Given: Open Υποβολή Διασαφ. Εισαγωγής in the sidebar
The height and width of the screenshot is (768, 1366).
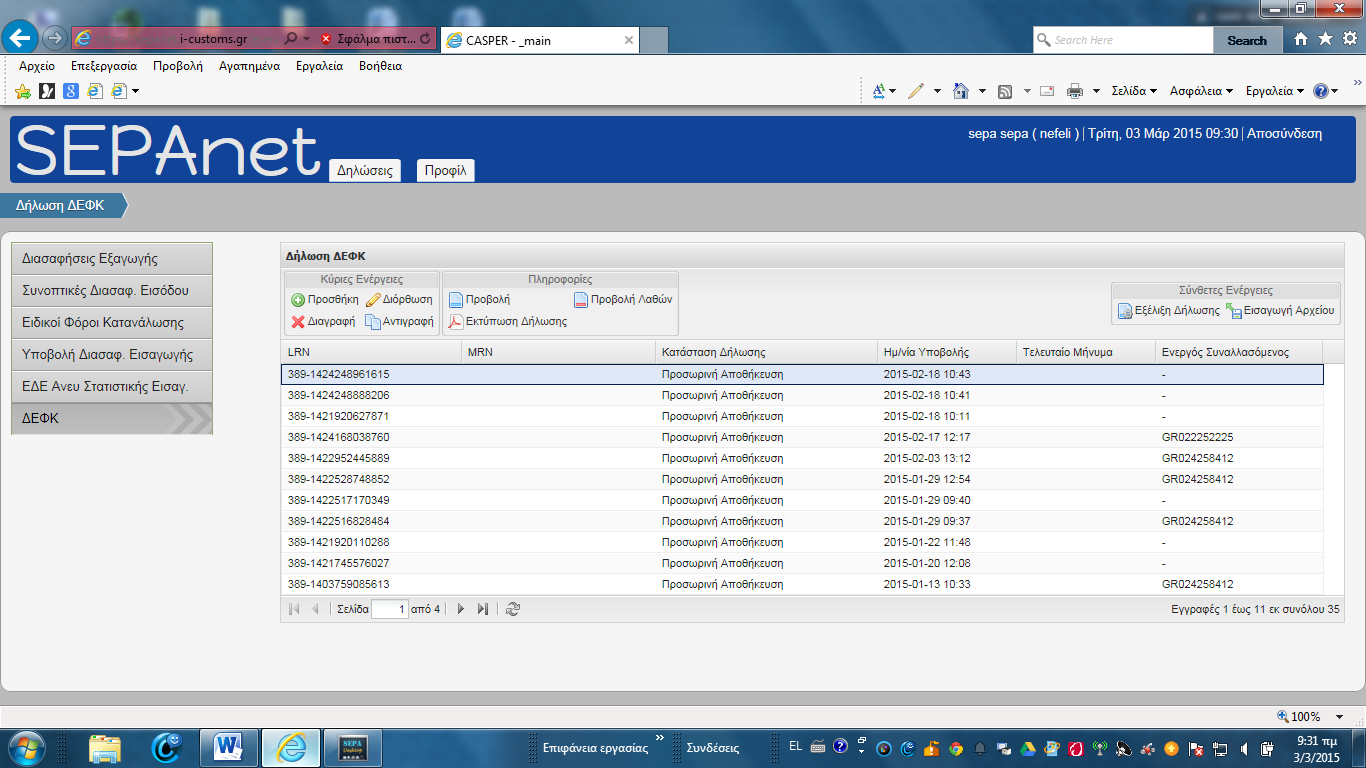Looking at the screenshot, I should pos(112,354).
